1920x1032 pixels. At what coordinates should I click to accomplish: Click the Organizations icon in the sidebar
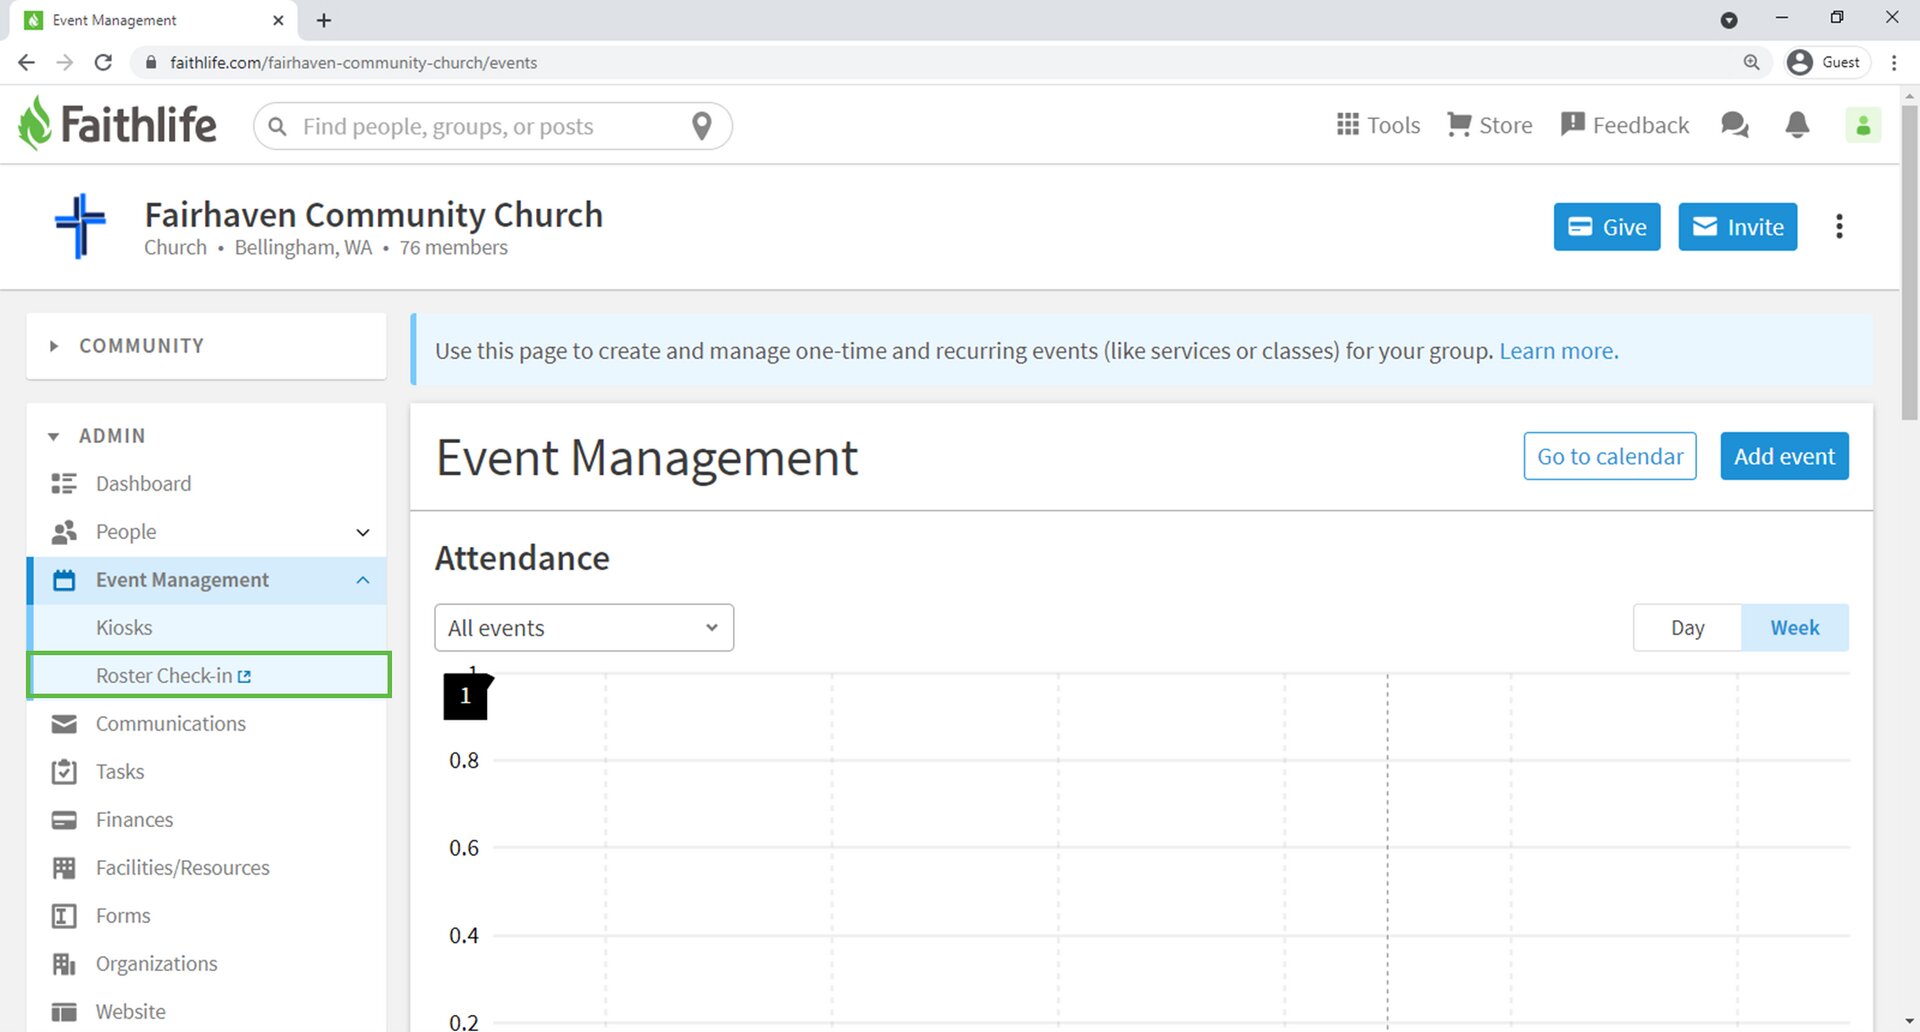tap(64, 964)
